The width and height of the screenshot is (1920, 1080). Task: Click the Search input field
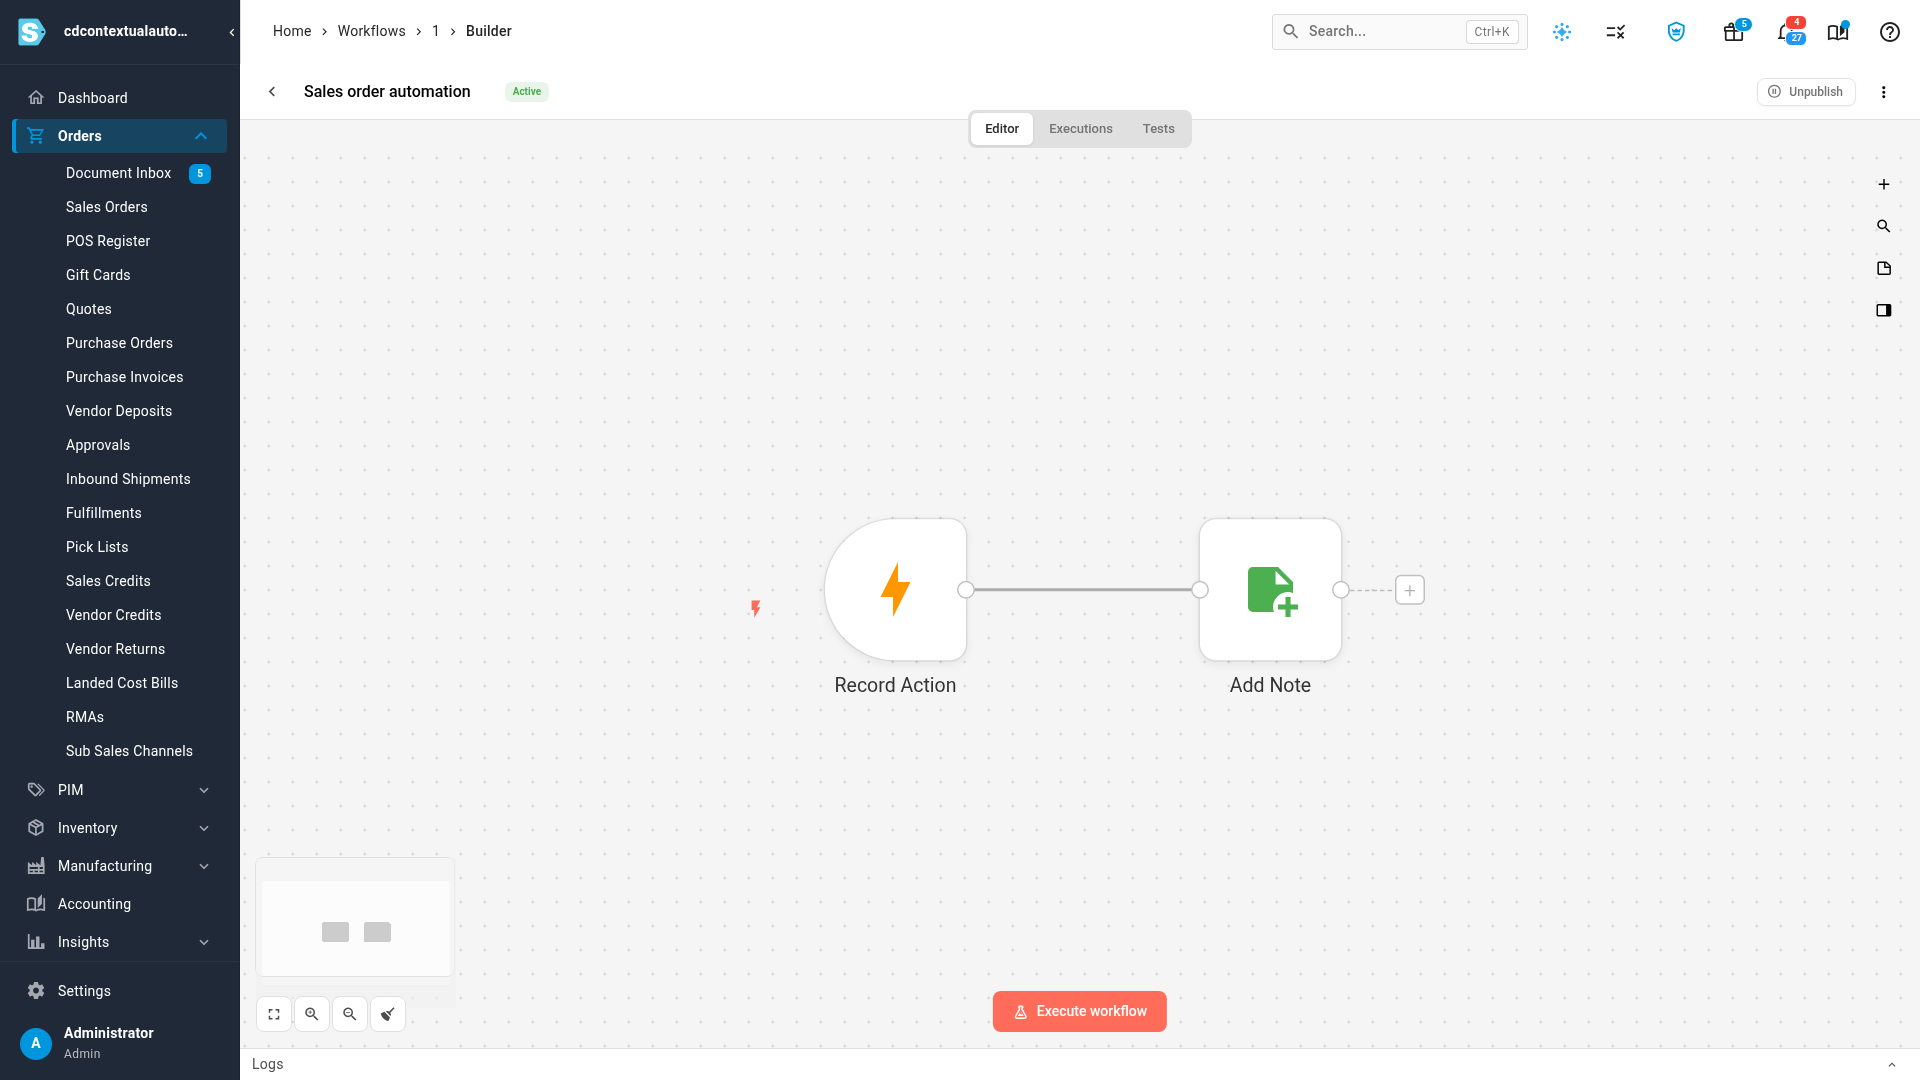tap(1399, 32)
